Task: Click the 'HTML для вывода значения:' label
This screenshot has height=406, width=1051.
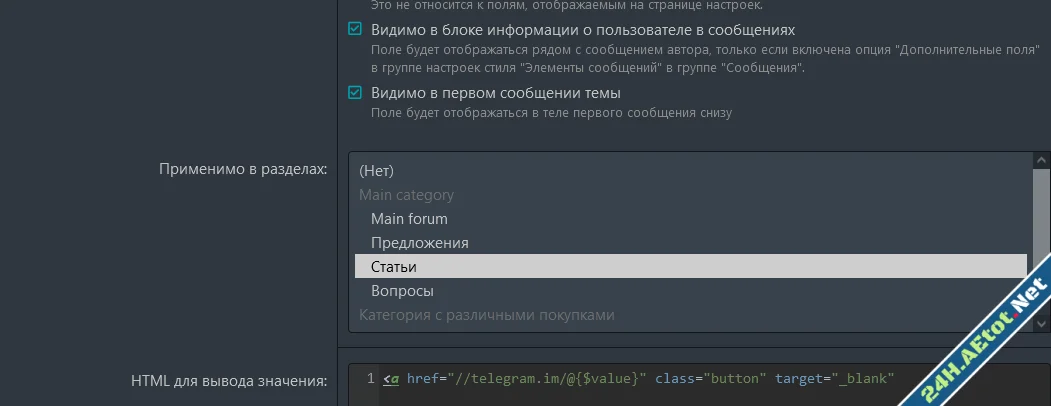Action: [x=229, y=380]
